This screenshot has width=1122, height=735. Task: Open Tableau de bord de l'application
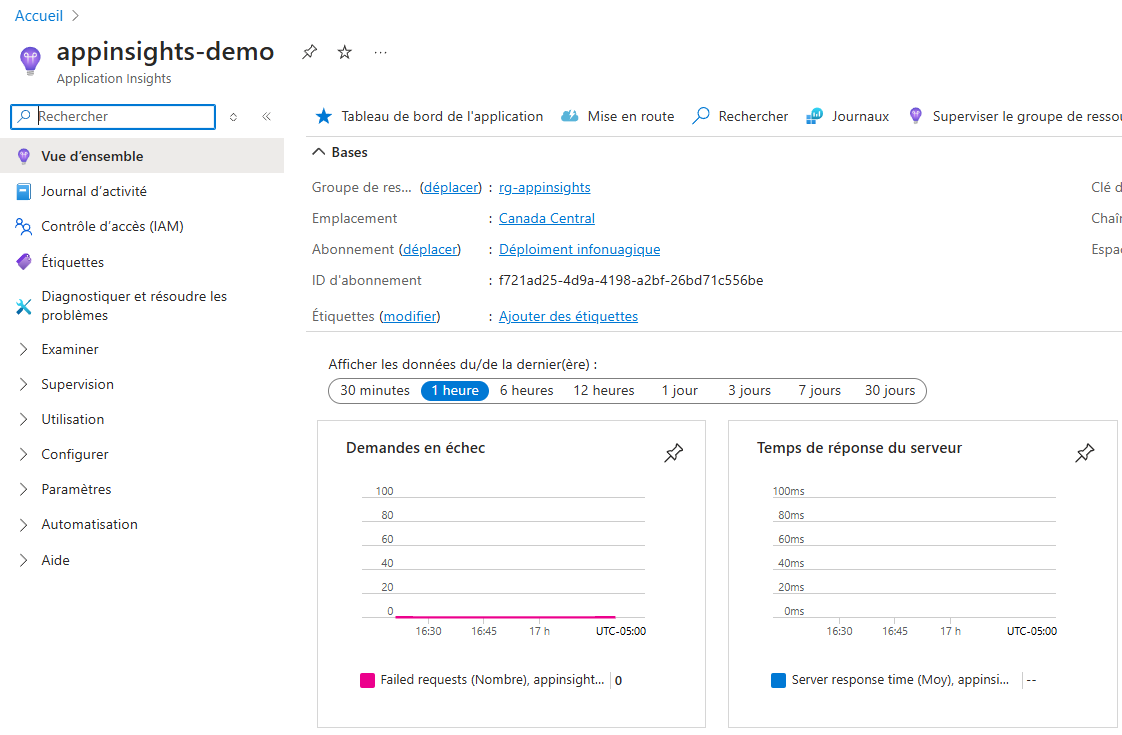[x=429, y=116]
